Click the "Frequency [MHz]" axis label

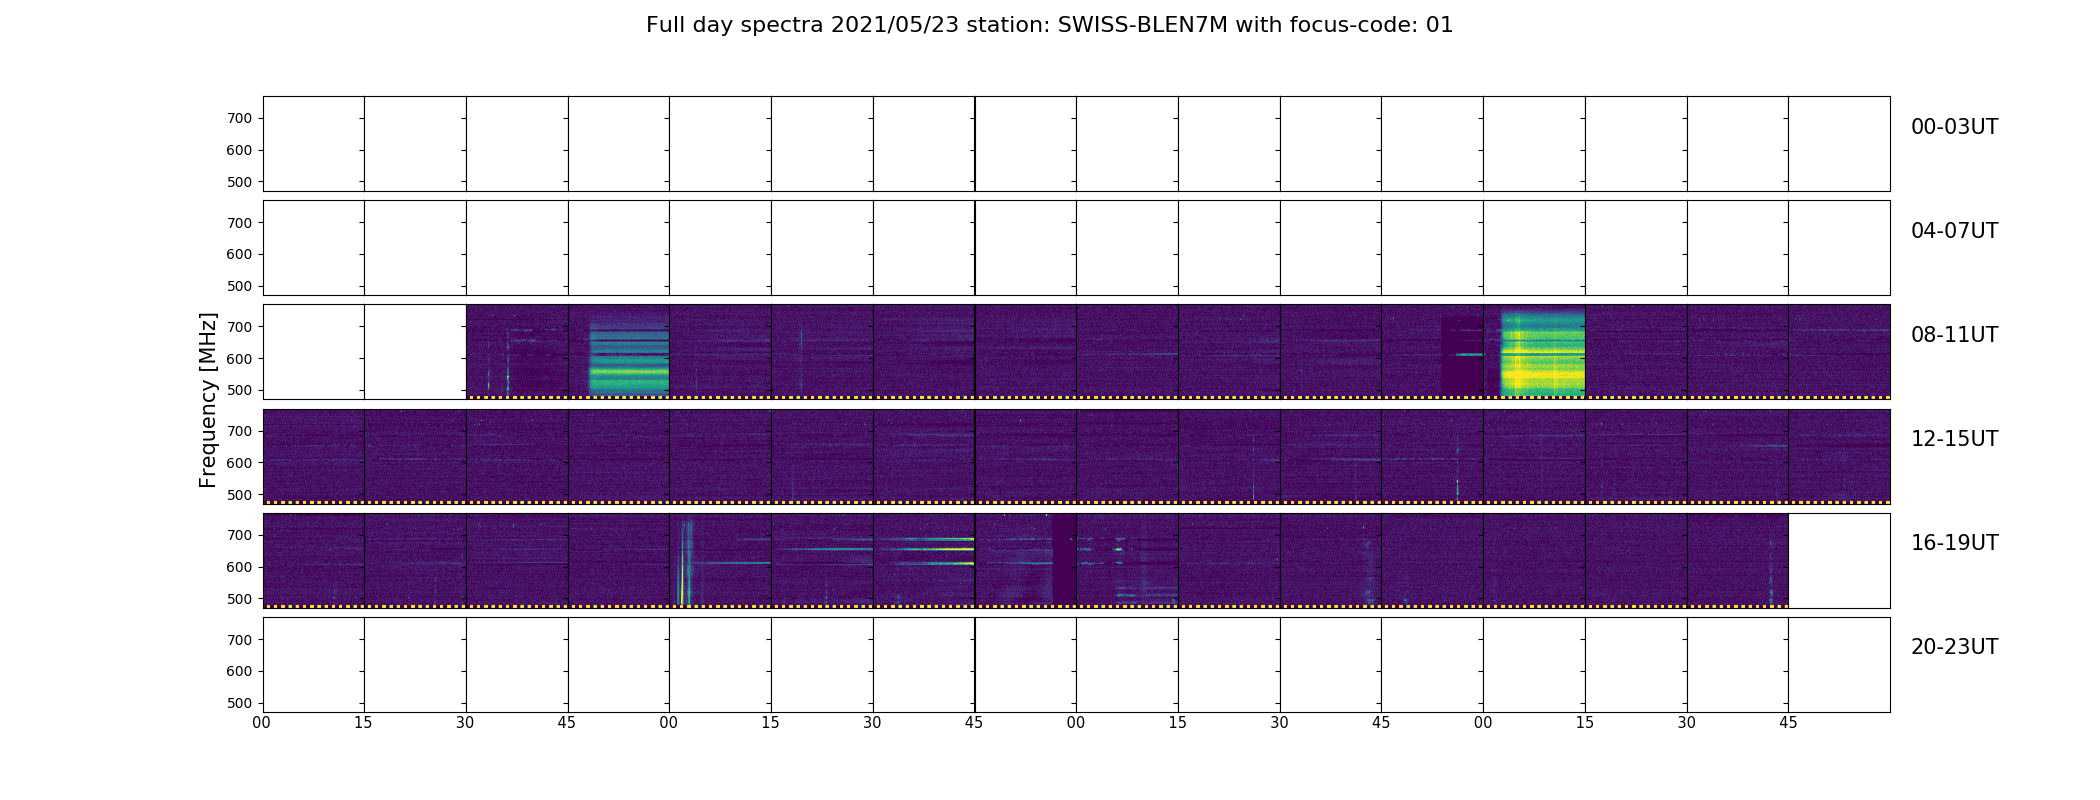(208, 400)
